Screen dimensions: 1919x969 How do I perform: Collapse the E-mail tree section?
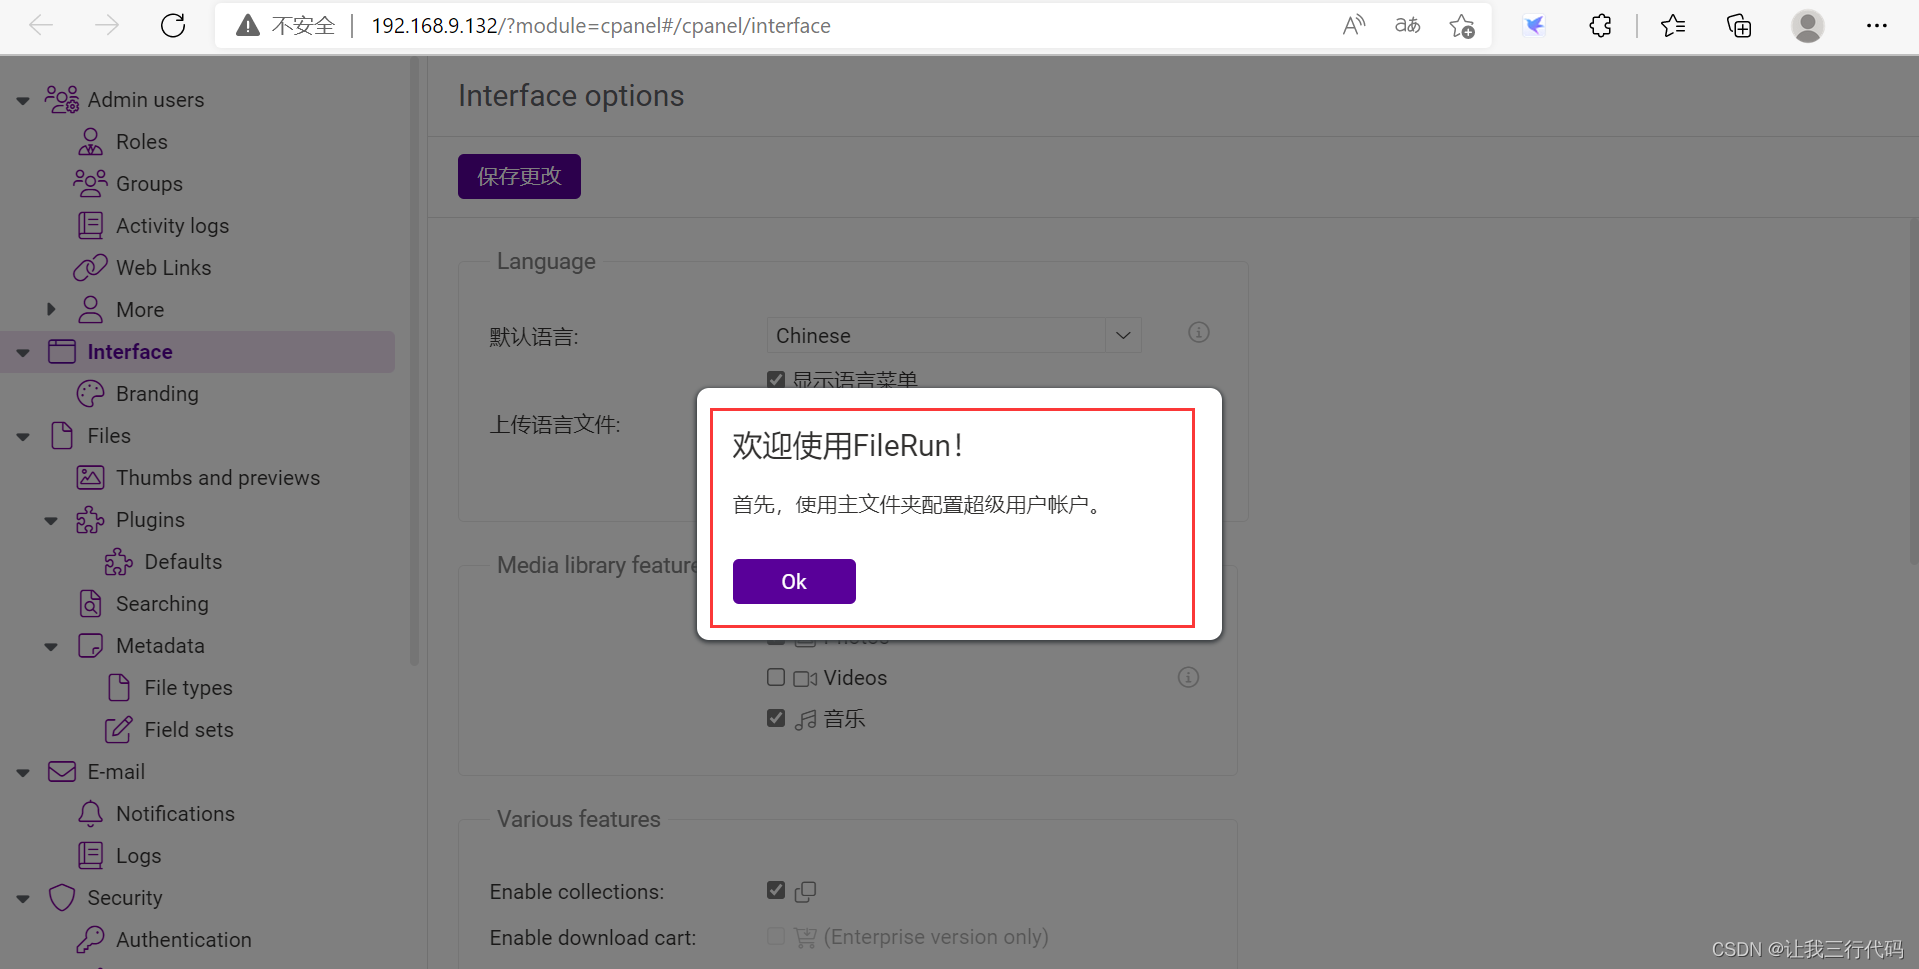(x=23, y=772)
